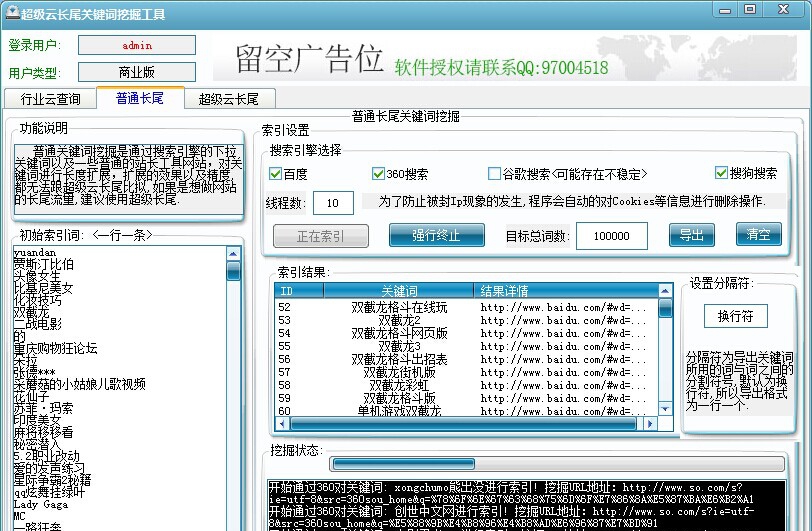
Task: Click the 清空 clear button
Action: point(758,235)
